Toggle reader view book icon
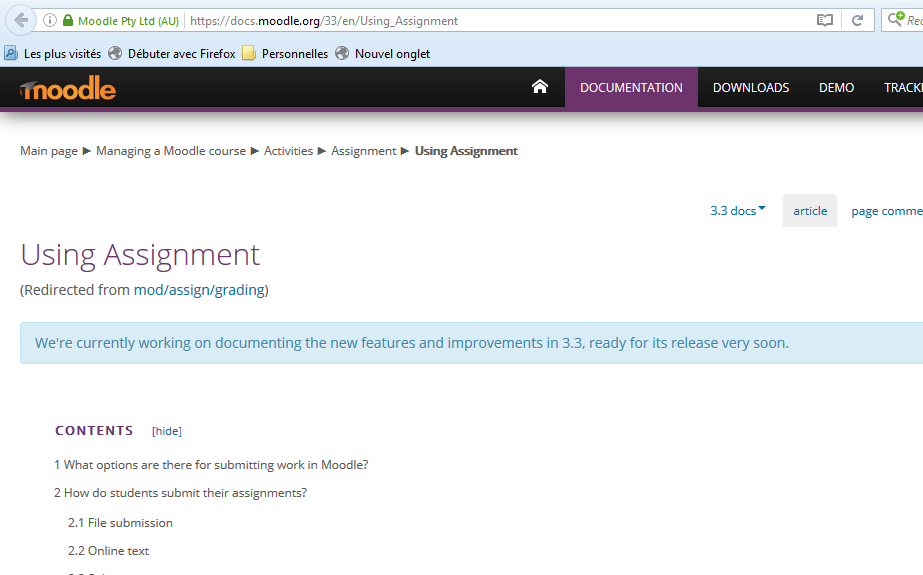This screenshot has height=575, width=923. pos(825,21)
